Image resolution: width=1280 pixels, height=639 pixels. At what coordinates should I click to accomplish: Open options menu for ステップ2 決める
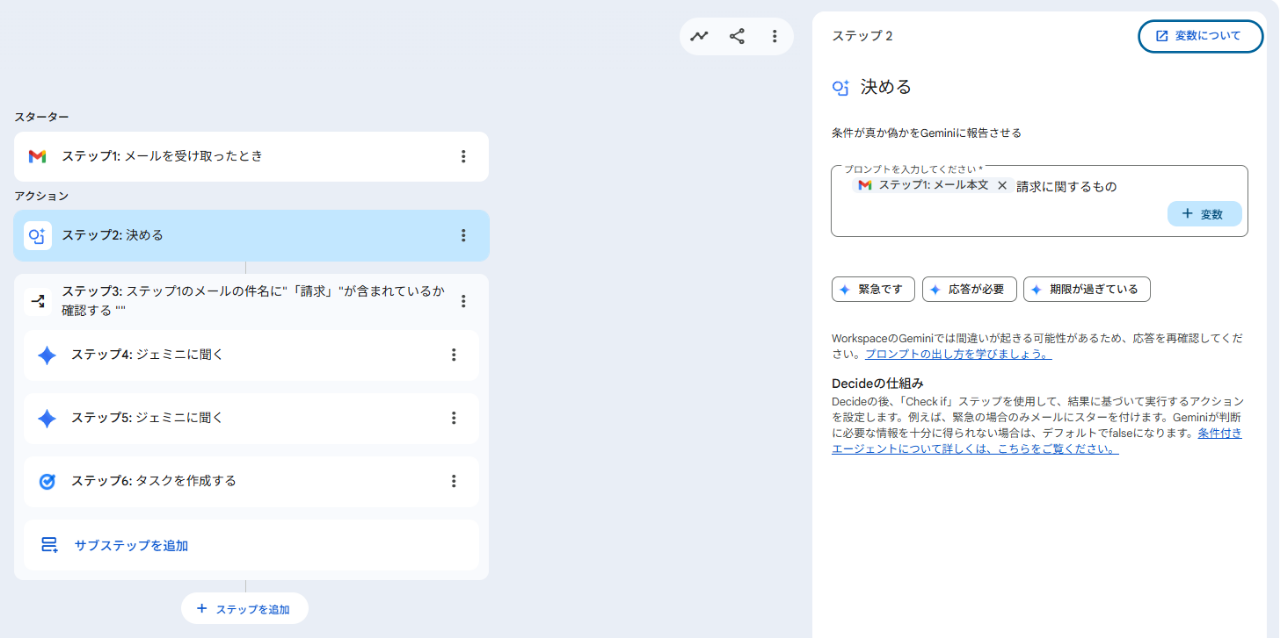(463, 235)
